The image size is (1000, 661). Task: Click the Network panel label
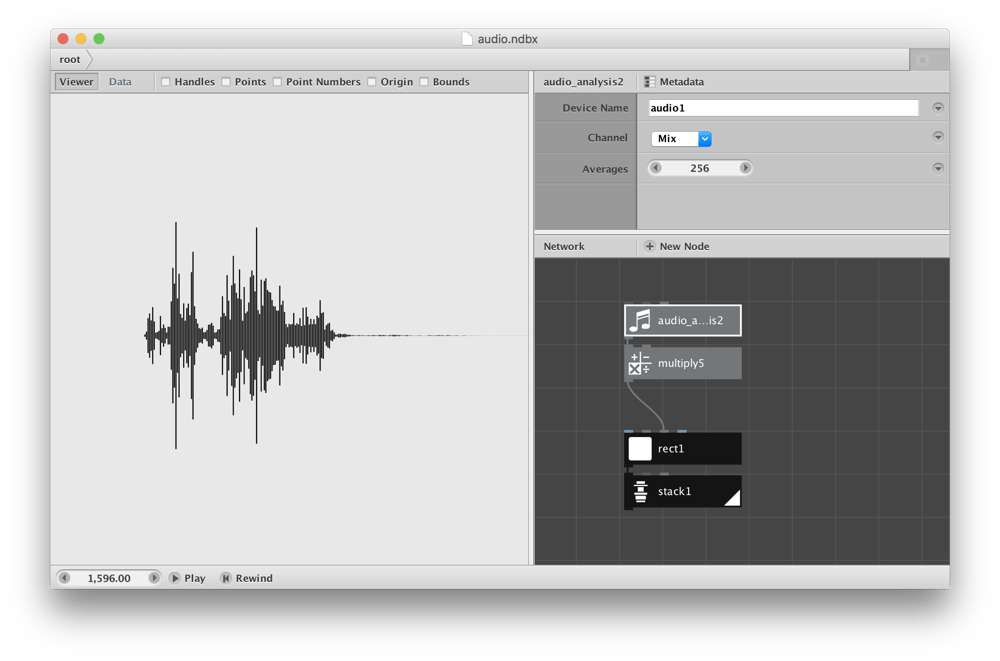click(x=564, y=246)
